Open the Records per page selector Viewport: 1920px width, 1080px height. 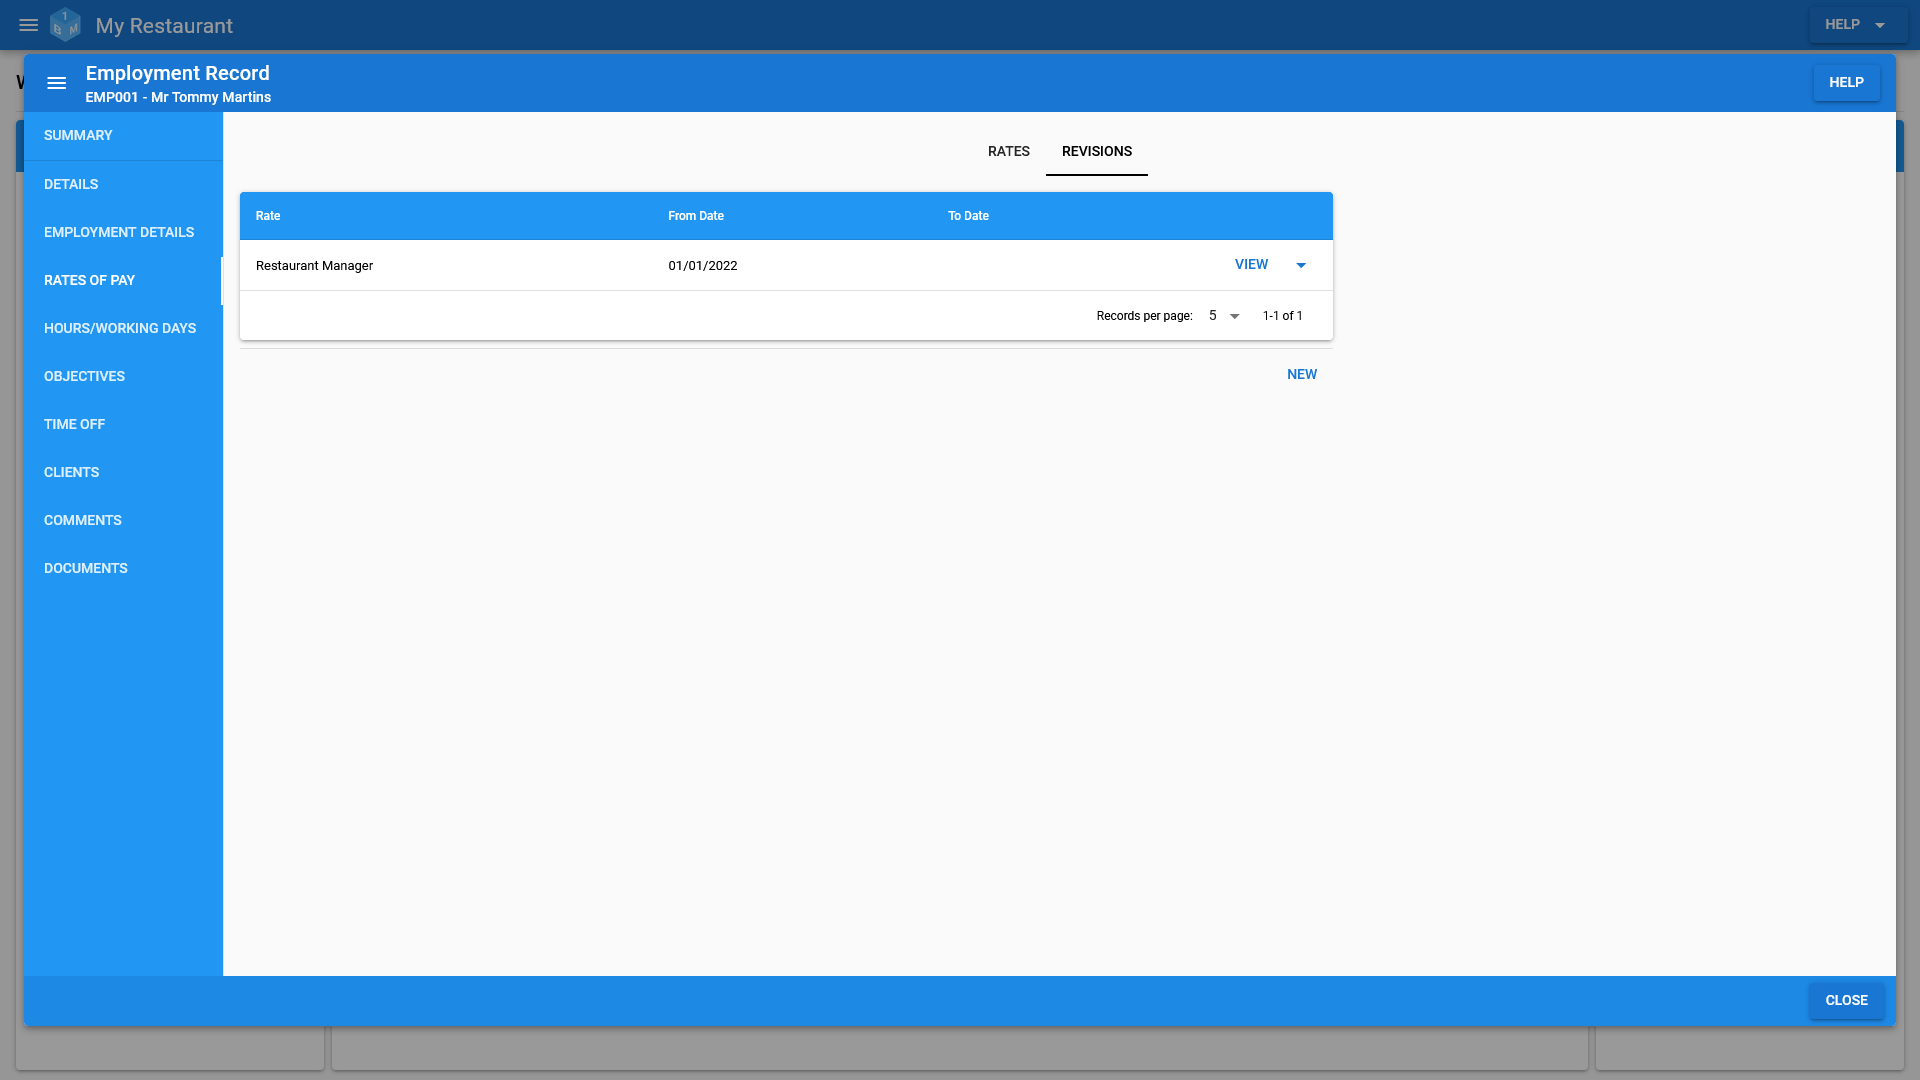1222,315
